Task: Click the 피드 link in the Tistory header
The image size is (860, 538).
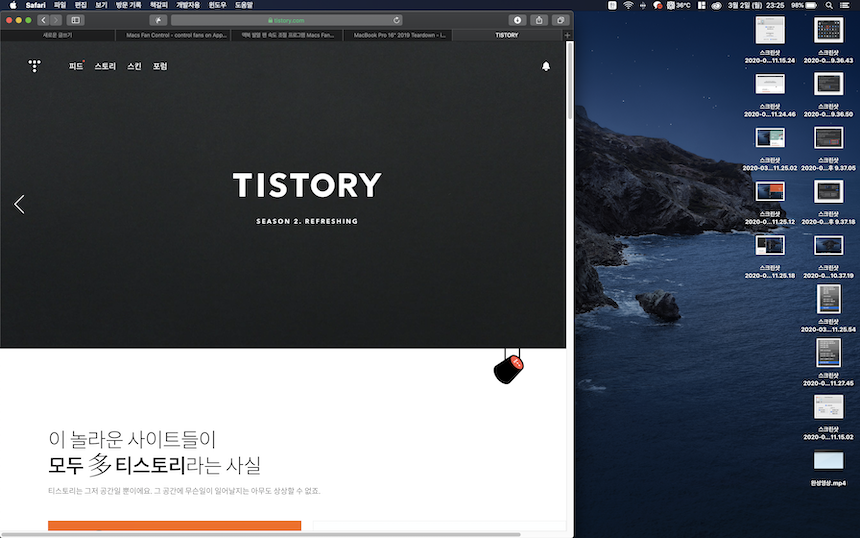Action: pos(76,66)
